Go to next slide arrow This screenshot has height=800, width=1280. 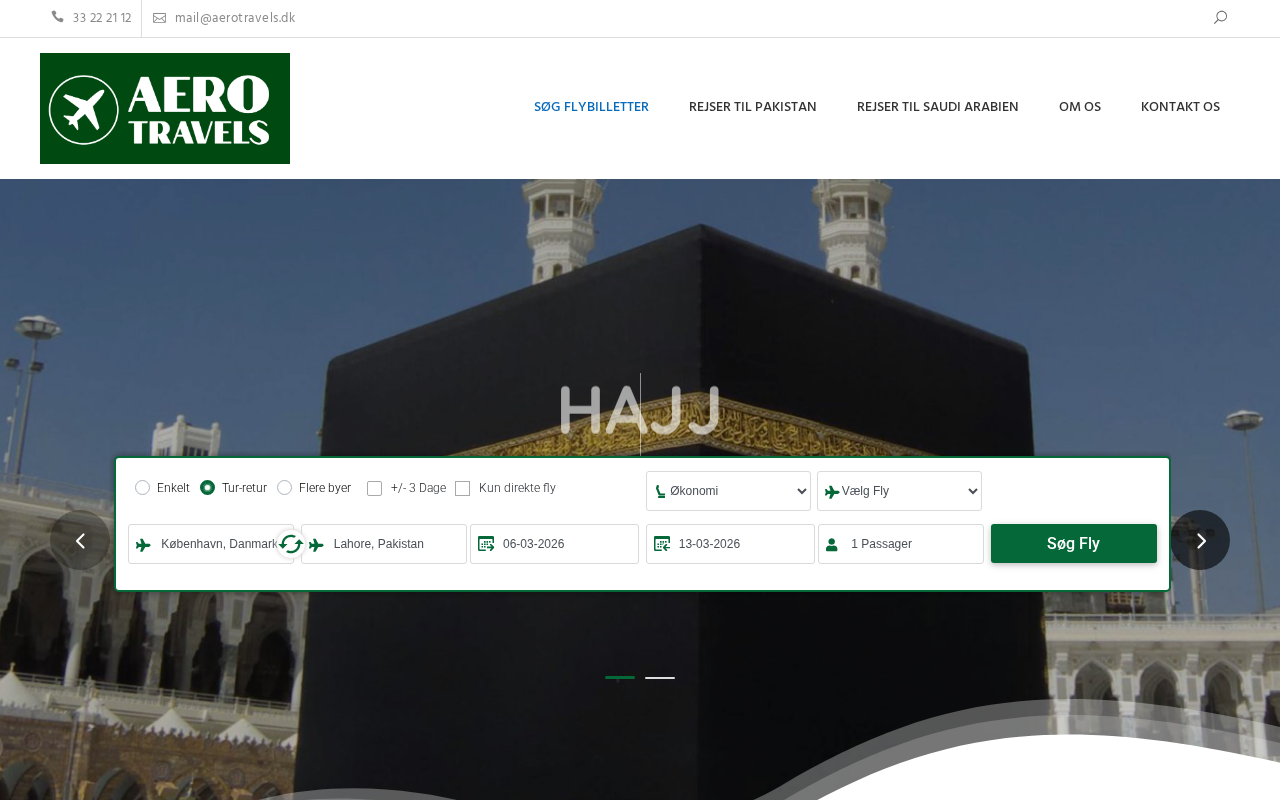pos(1200,540)
